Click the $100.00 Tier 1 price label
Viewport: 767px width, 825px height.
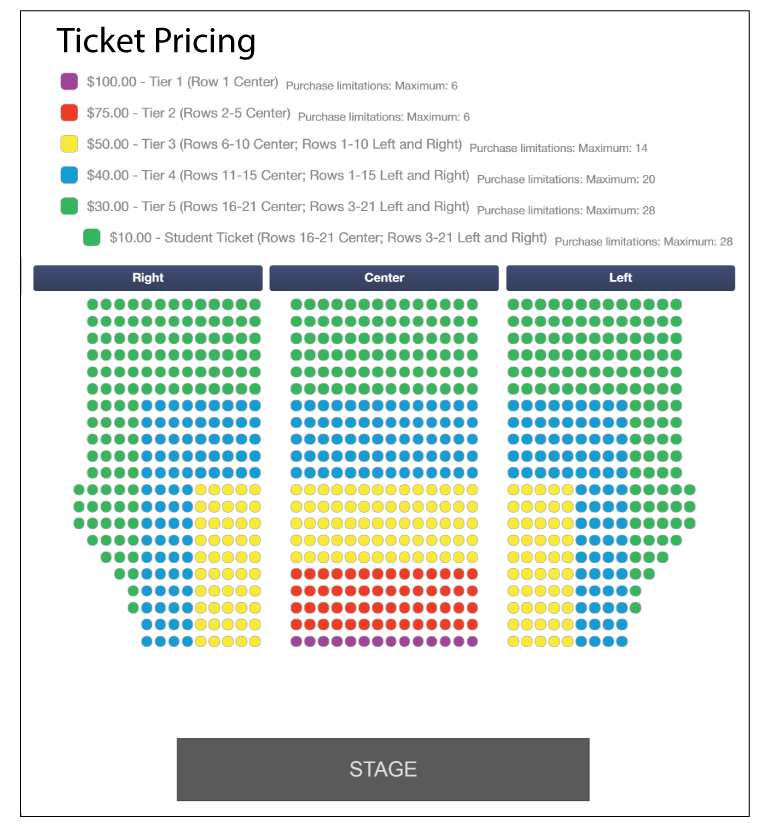pos(182,82)
